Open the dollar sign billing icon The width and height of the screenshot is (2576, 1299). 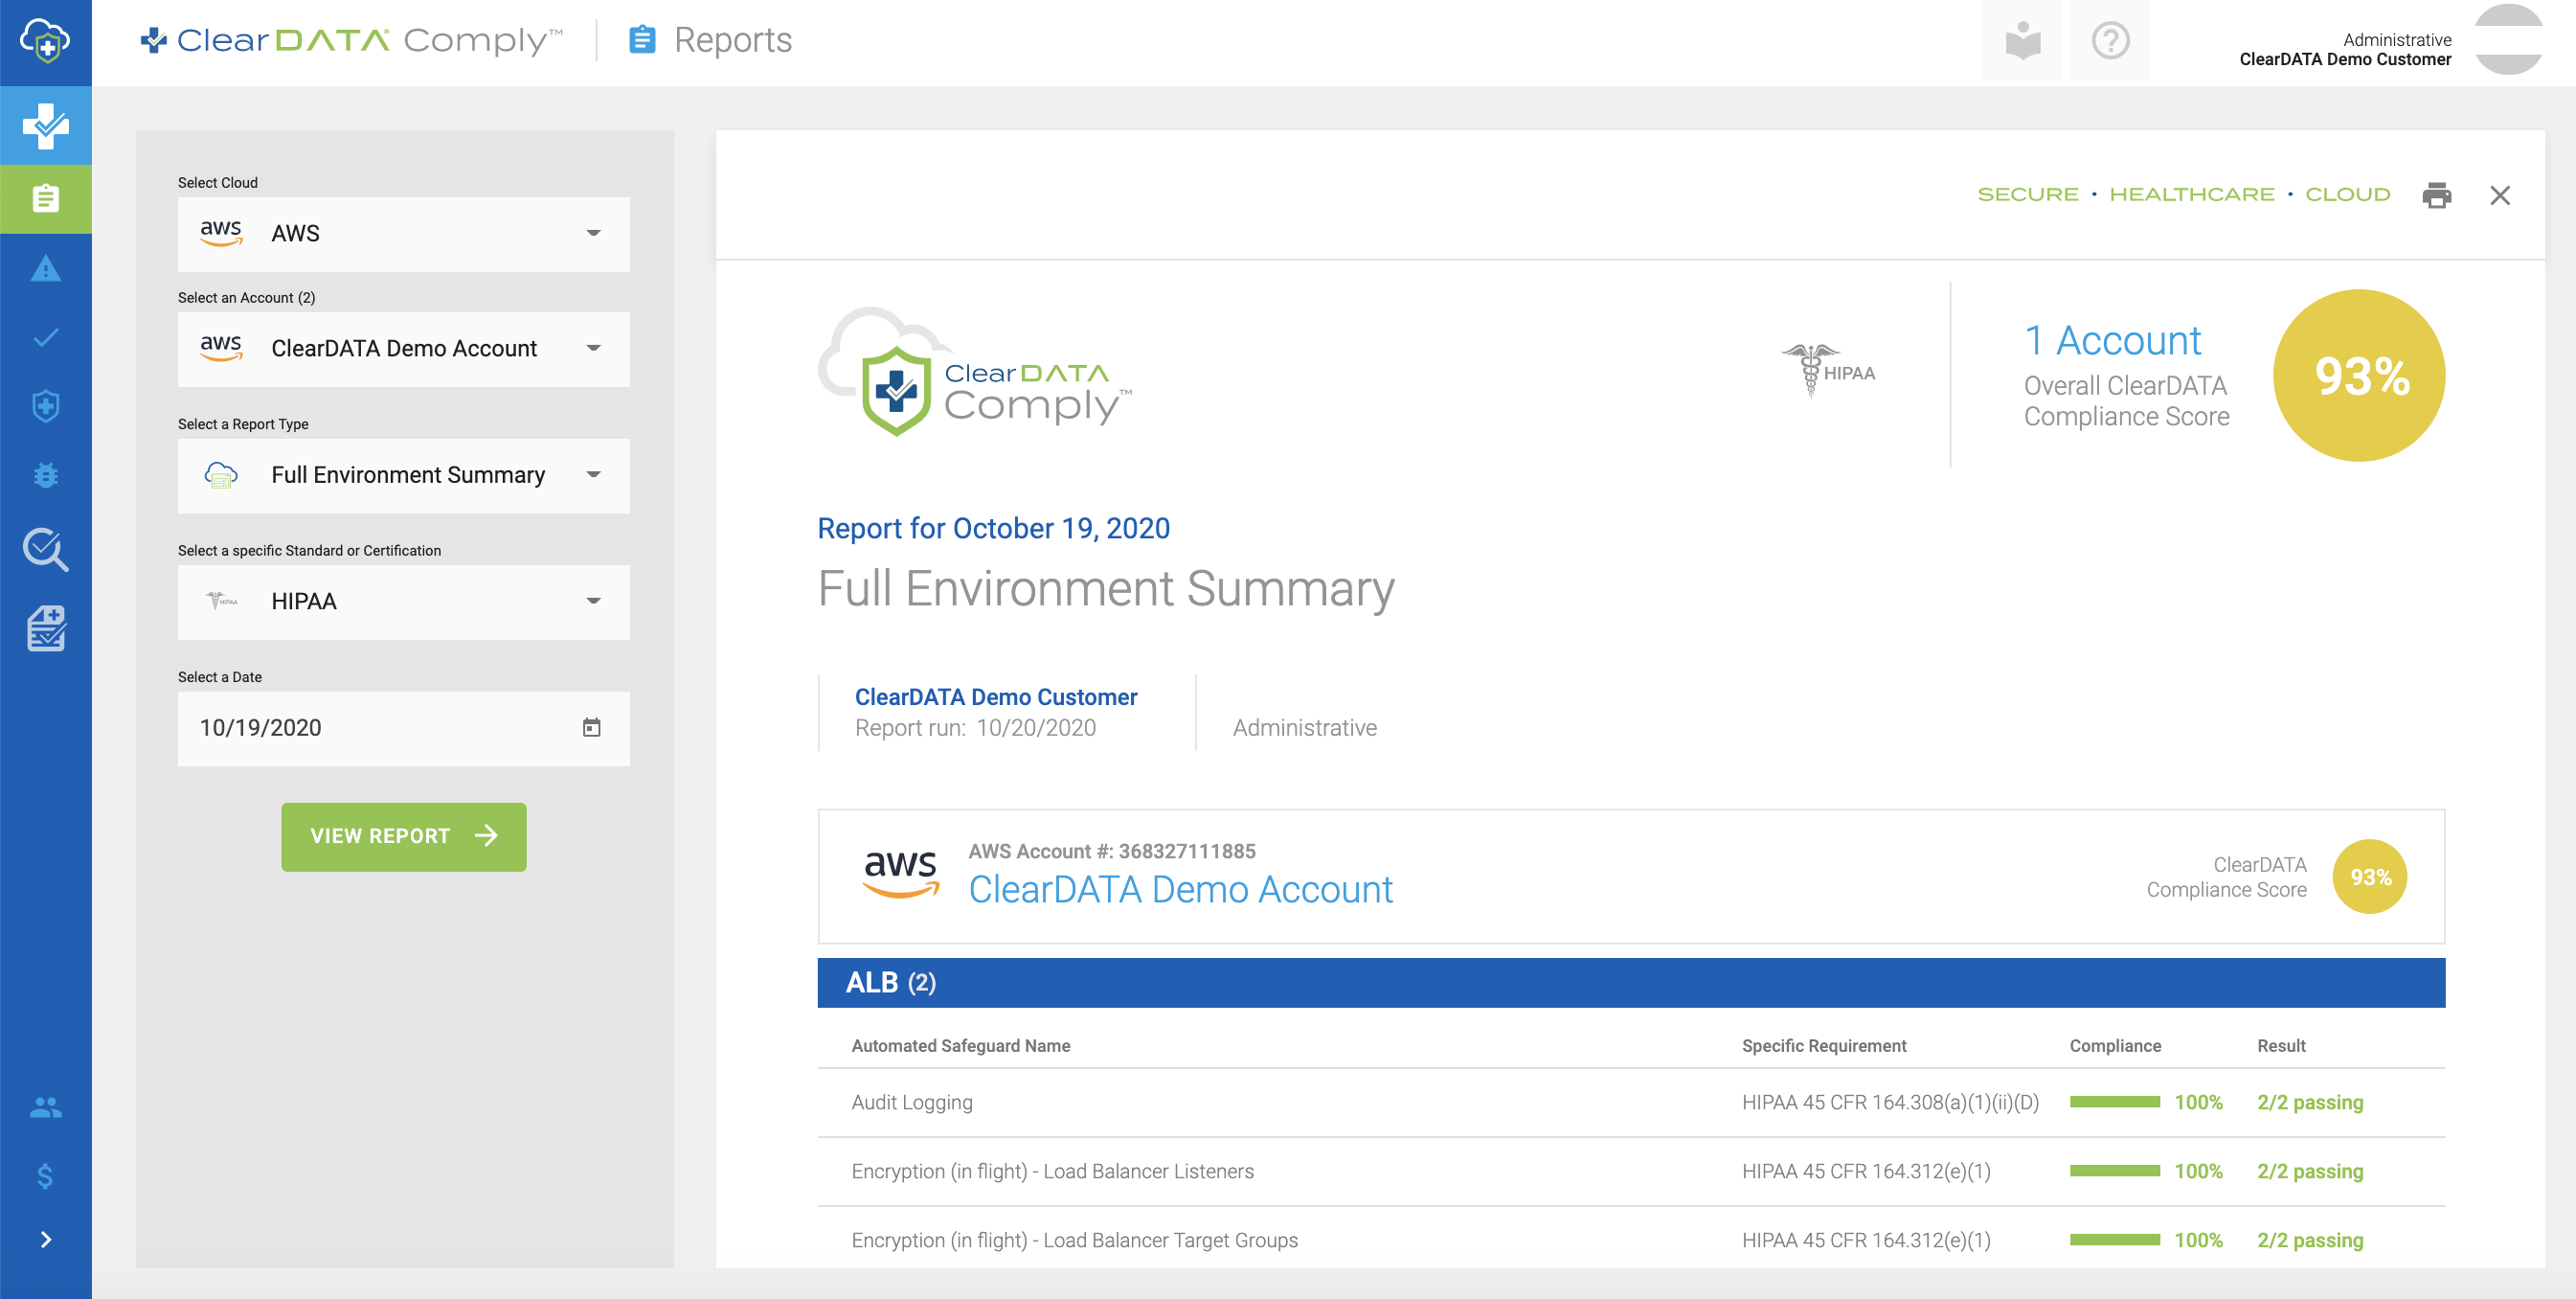click(x=45, y=1175)
